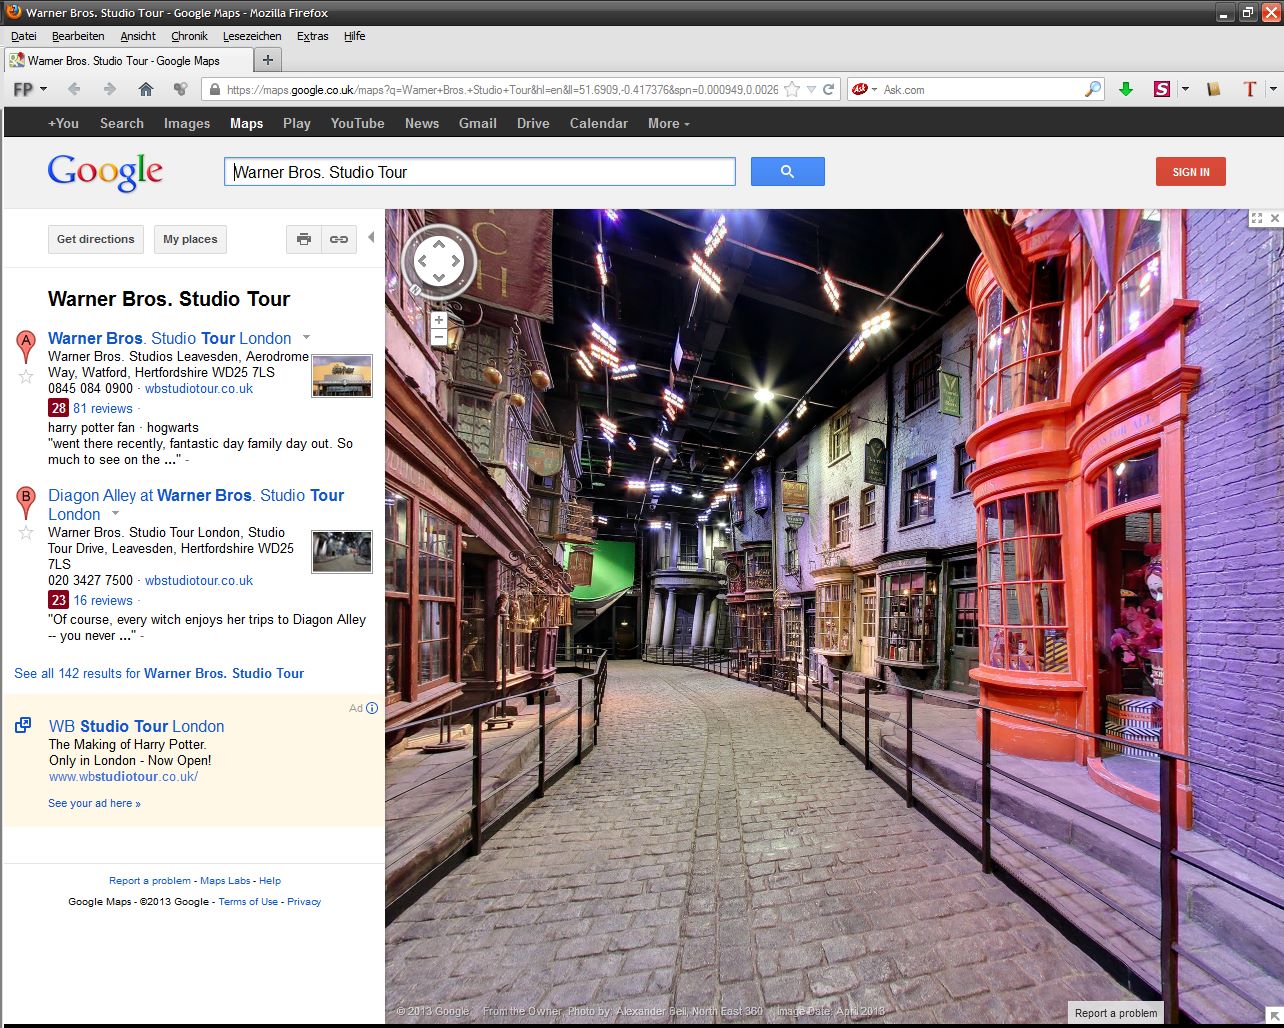Click the magenta S toolbar icon

1161,89
